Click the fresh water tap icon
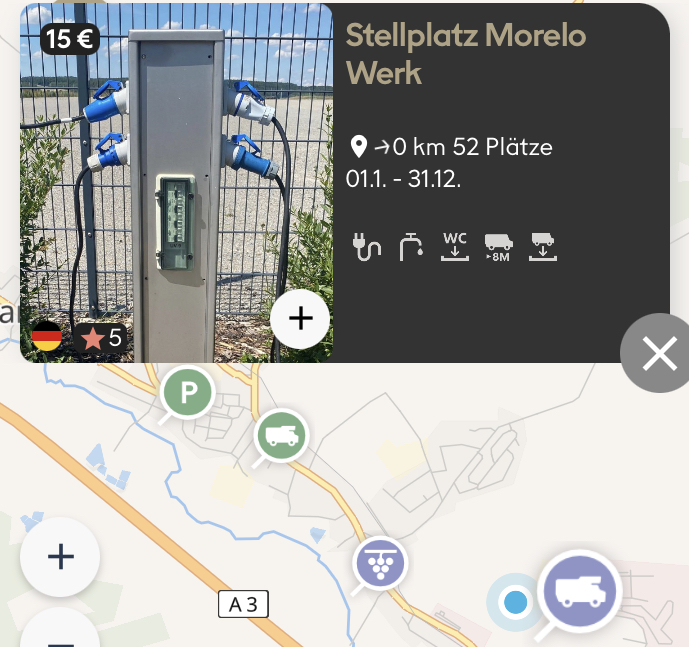Viewport: 689px width, 647px height. (x=411, y=247)
